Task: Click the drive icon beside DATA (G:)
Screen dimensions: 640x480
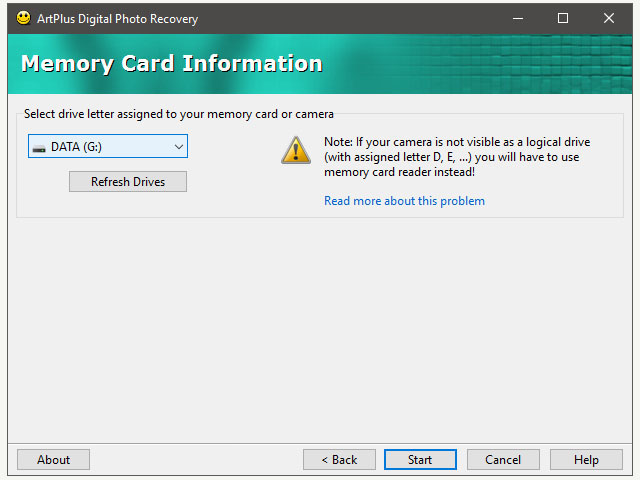Action: pos(39,147)
